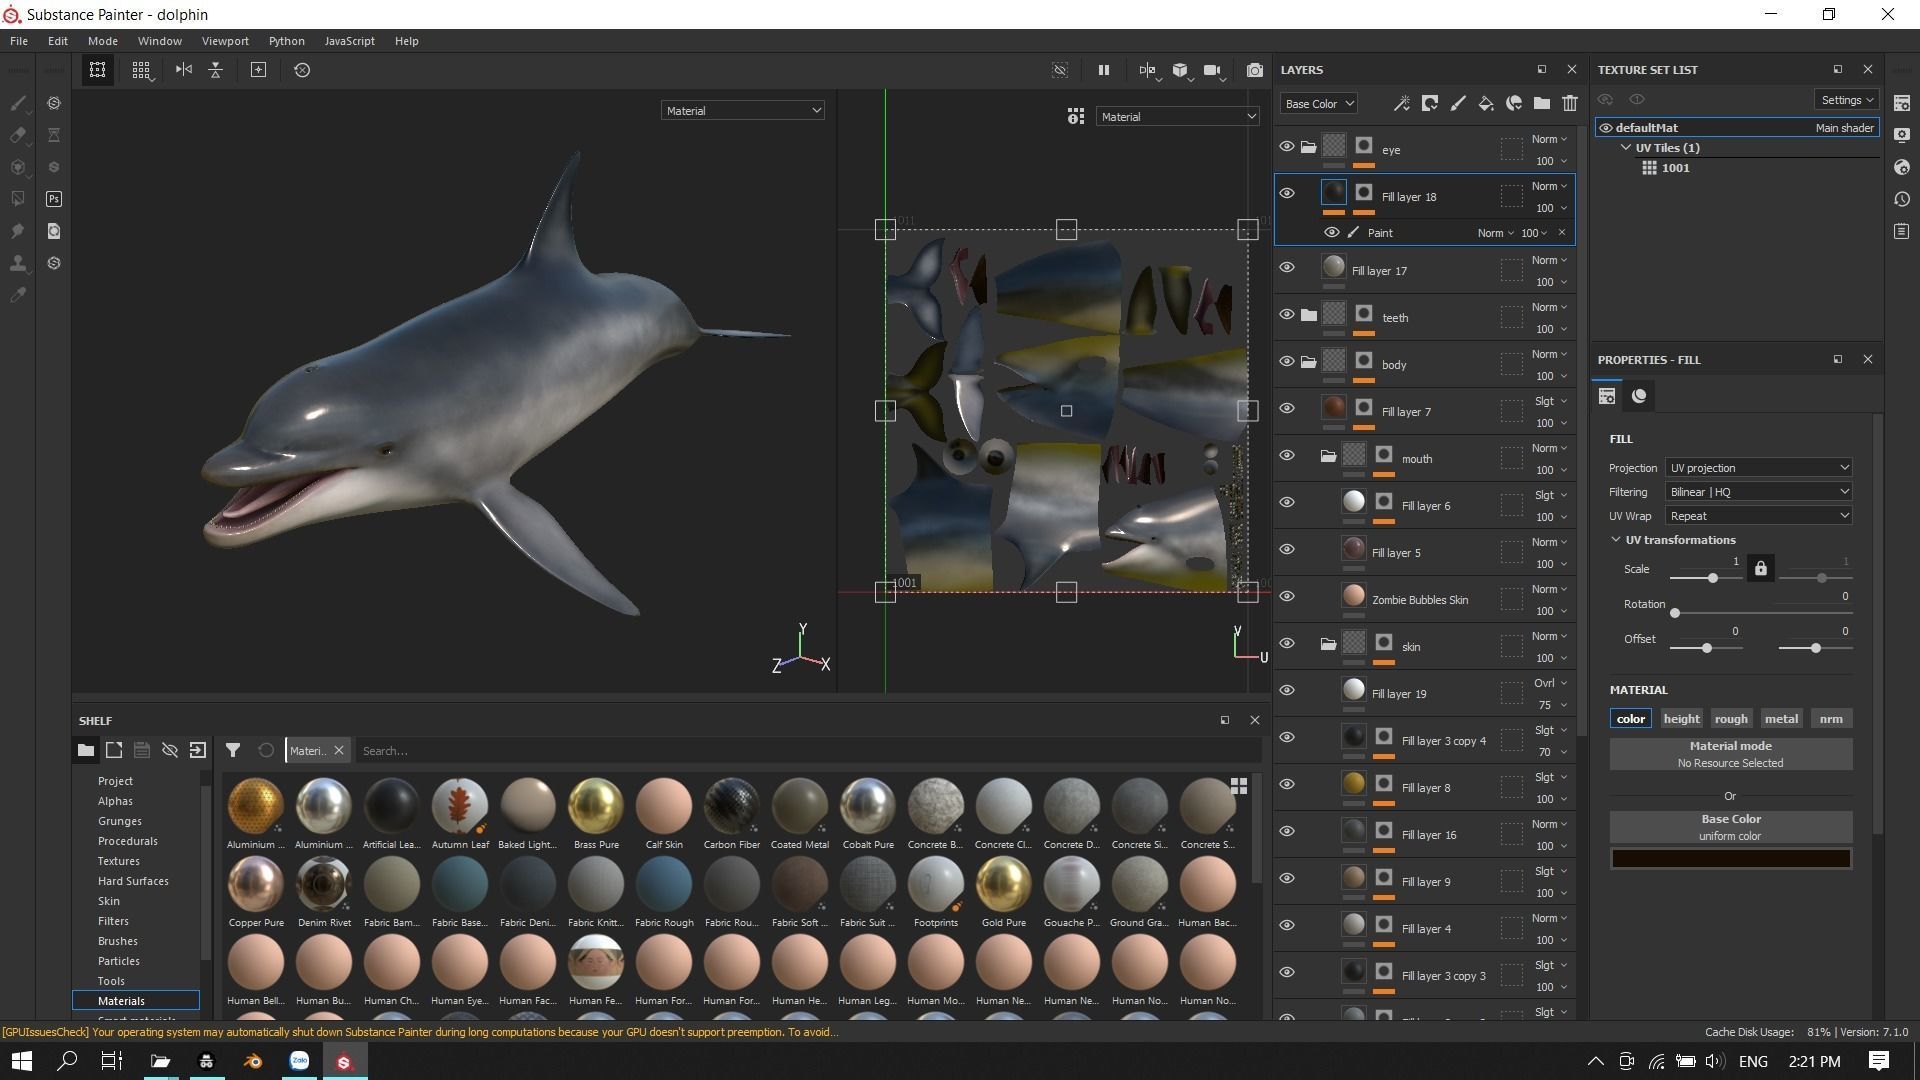Click the Material mode resource button
The width and height of the screenshot is (1920, 1080).
tap(1730, 754)
